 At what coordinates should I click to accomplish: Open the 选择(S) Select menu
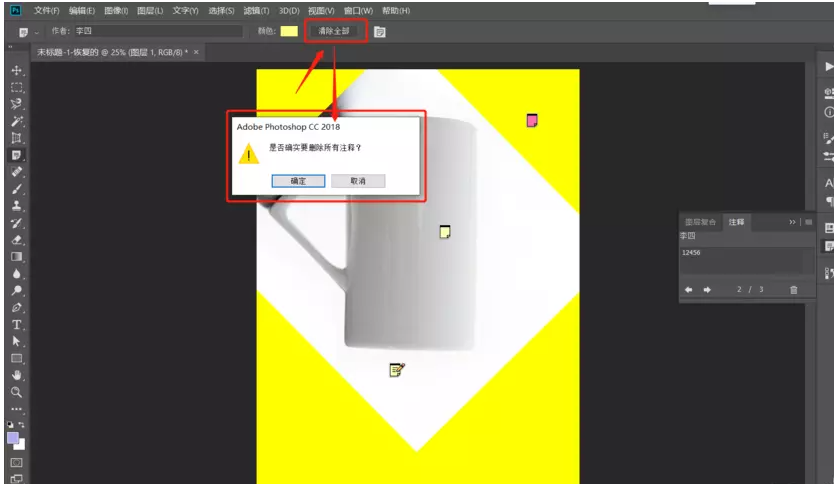click(221, 11)
